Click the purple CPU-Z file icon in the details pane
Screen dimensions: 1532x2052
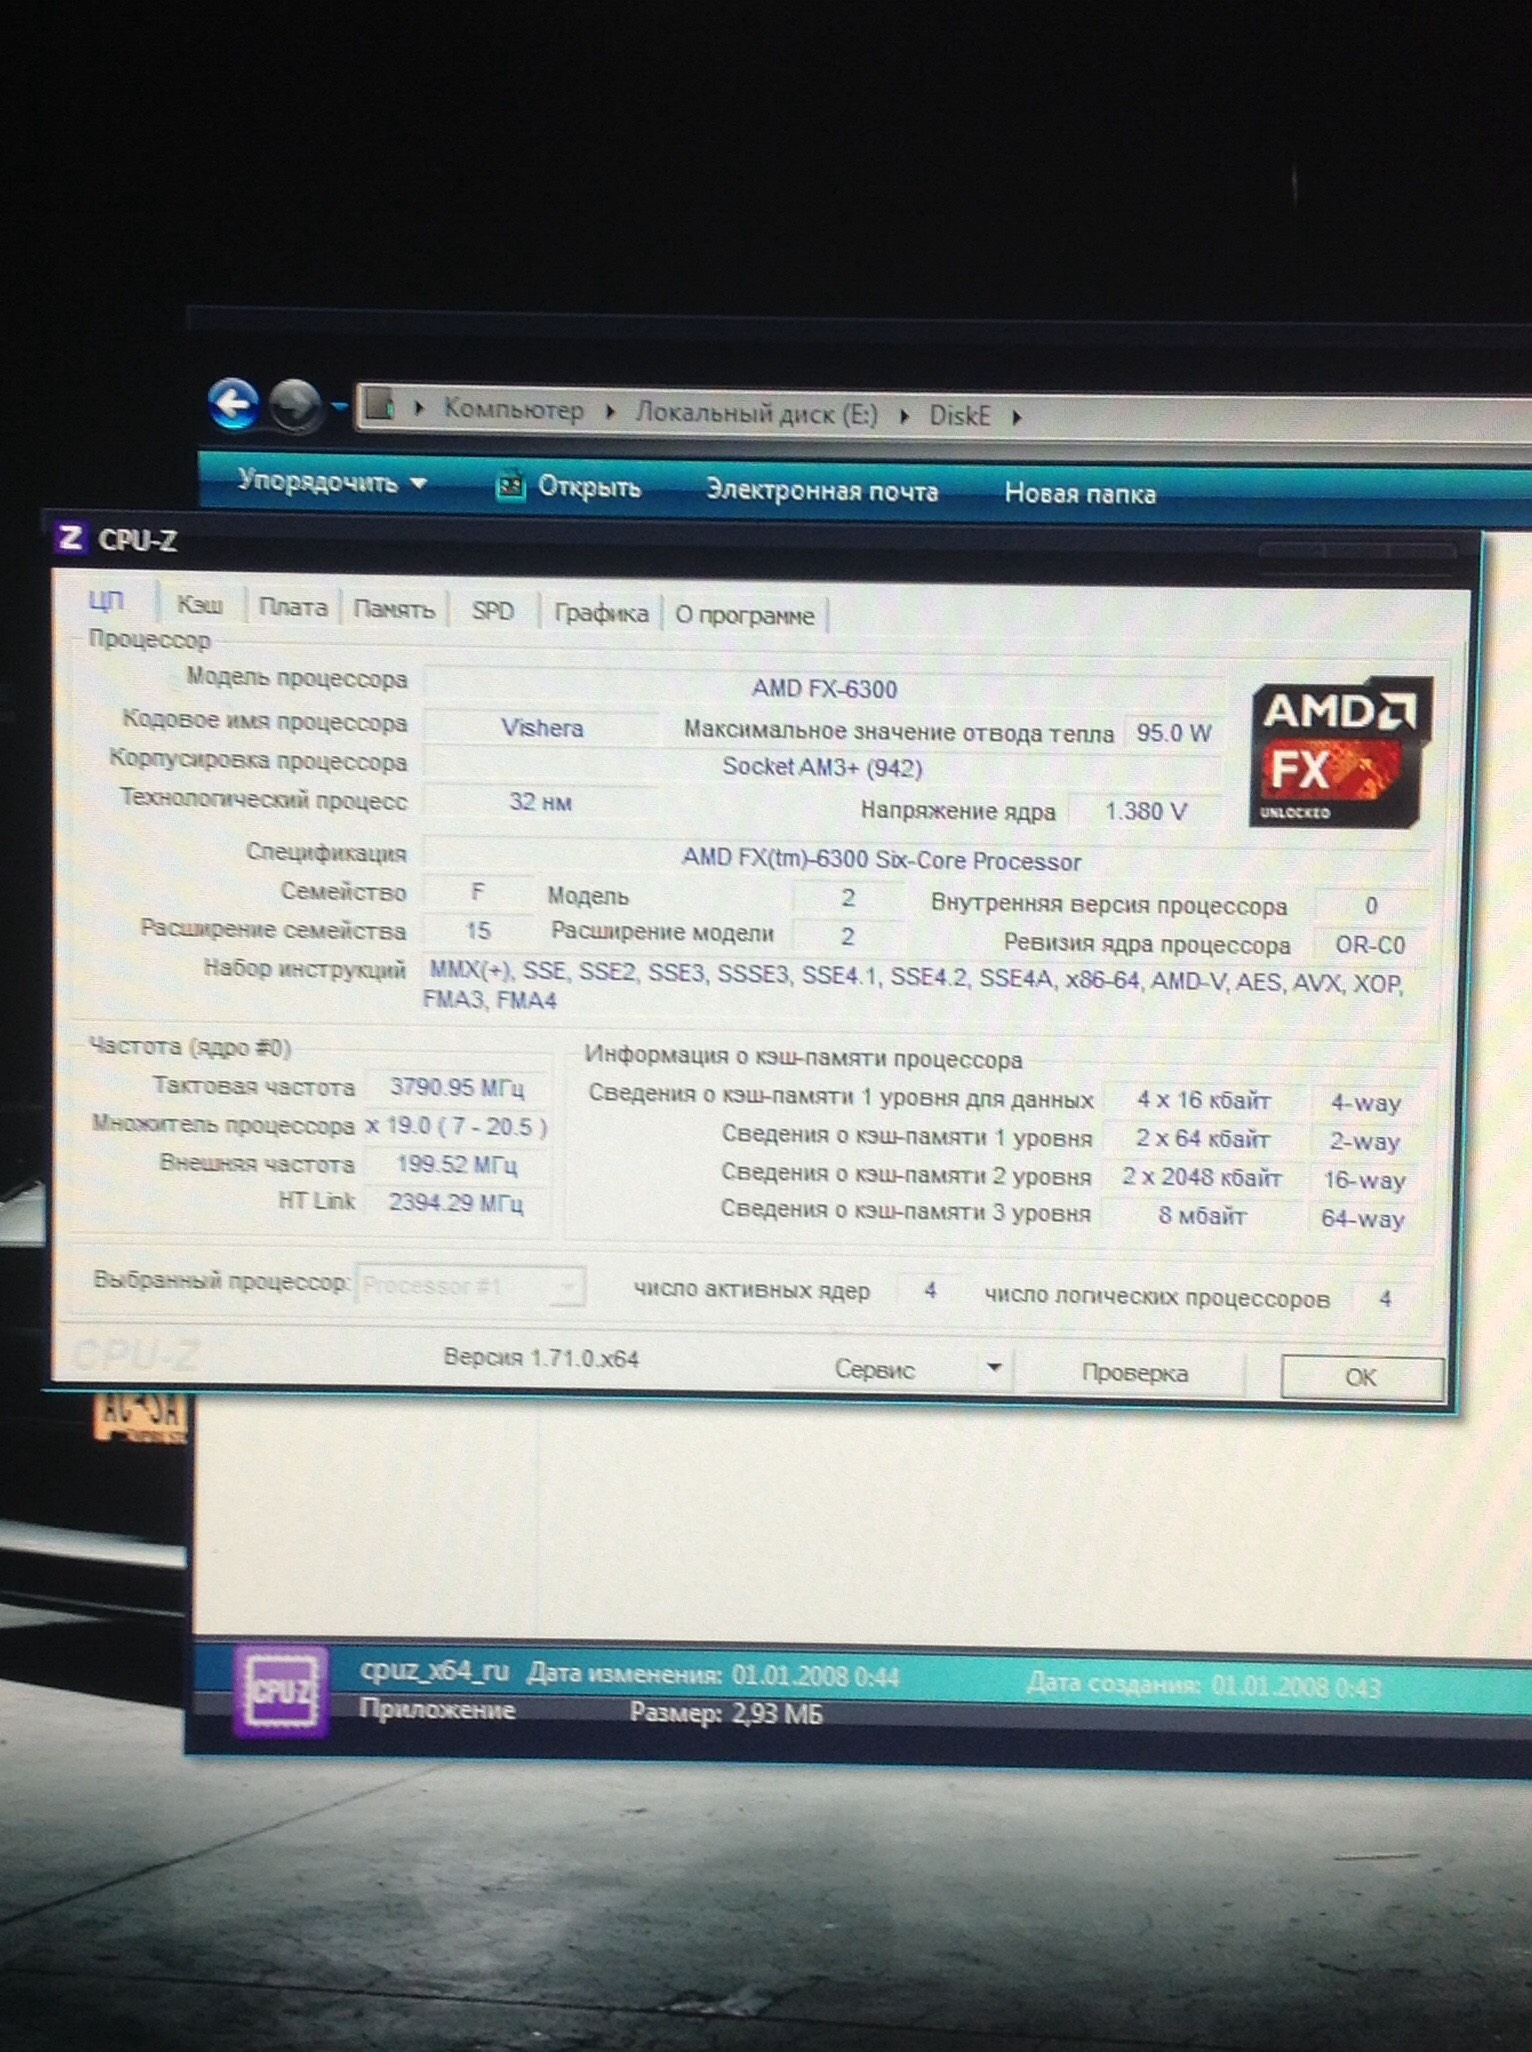coord(282,1692)
